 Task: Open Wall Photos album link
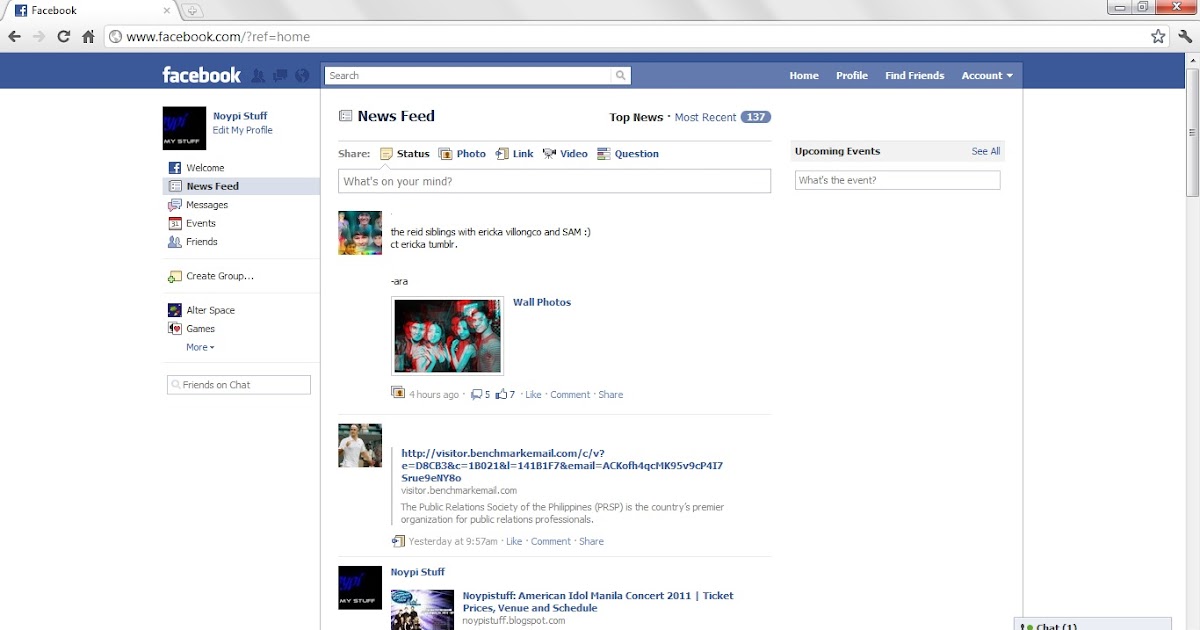coord(542,302)
